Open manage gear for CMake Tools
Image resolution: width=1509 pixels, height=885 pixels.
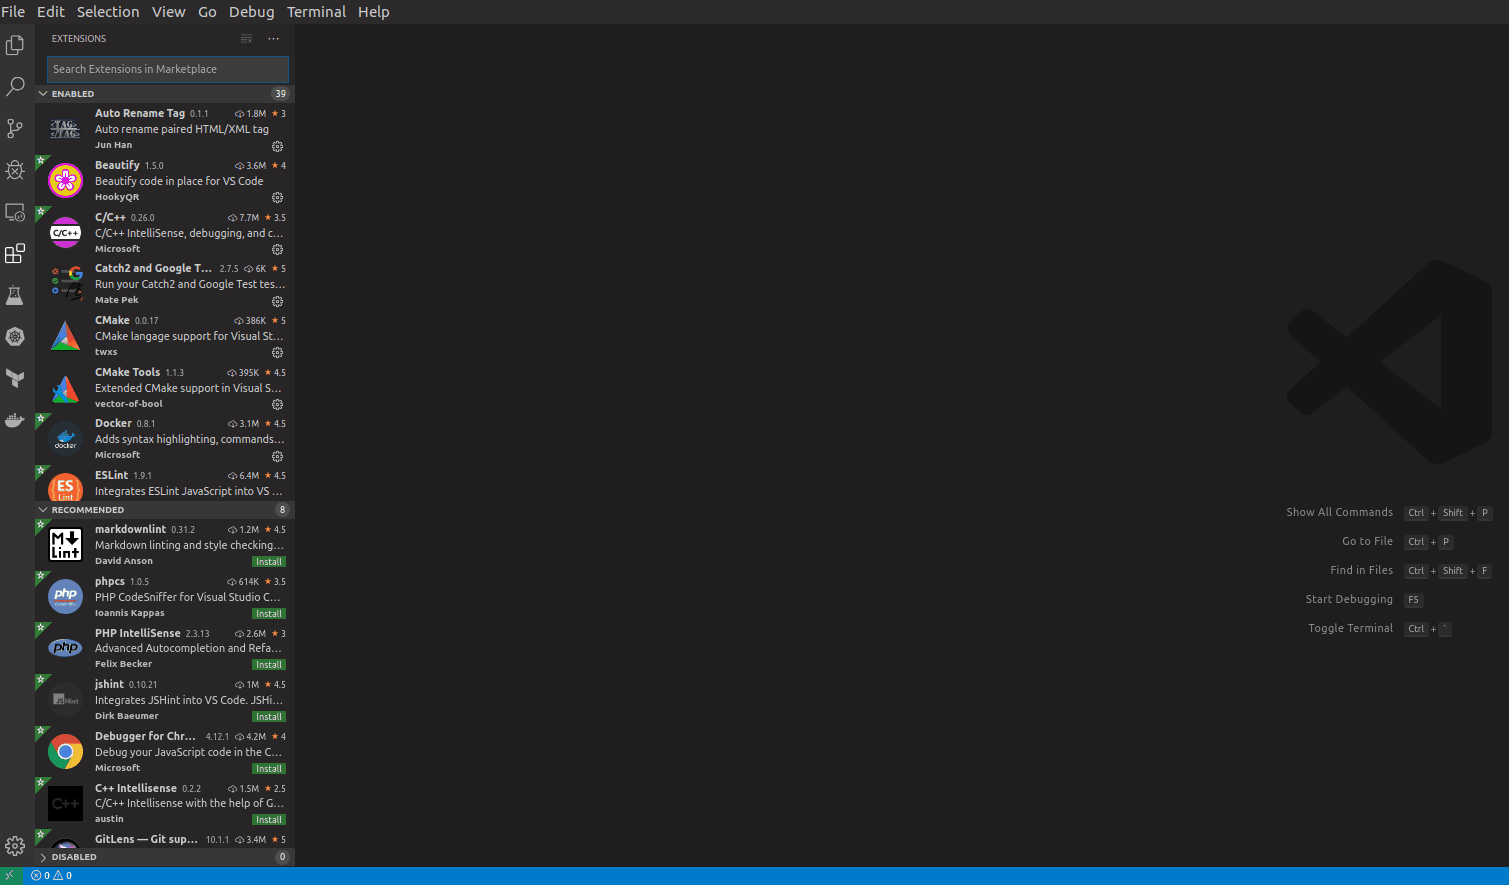278,405
